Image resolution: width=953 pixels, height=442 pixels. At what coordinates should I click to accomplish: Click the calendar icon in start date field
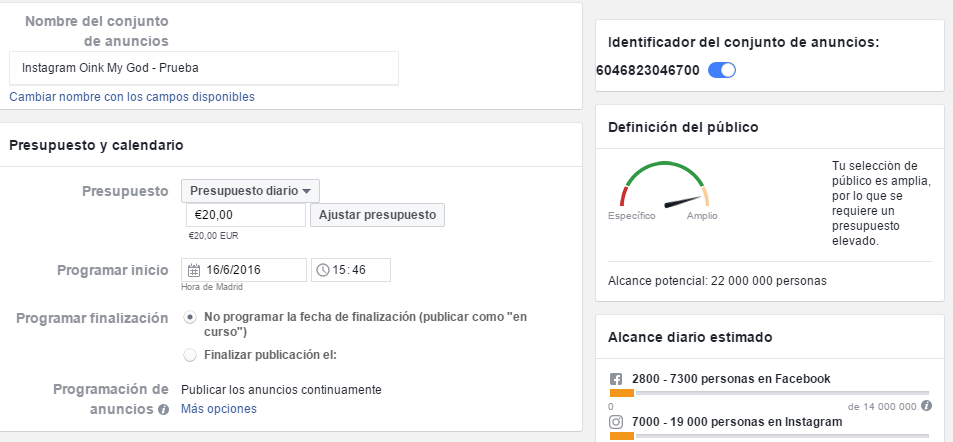194,270
